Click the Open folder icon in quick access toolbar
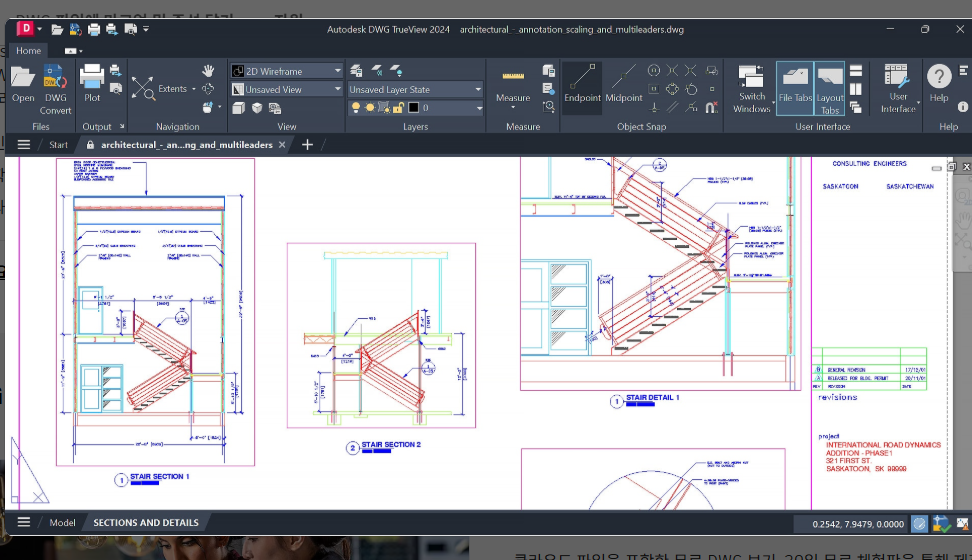 (x=57, y=29)
